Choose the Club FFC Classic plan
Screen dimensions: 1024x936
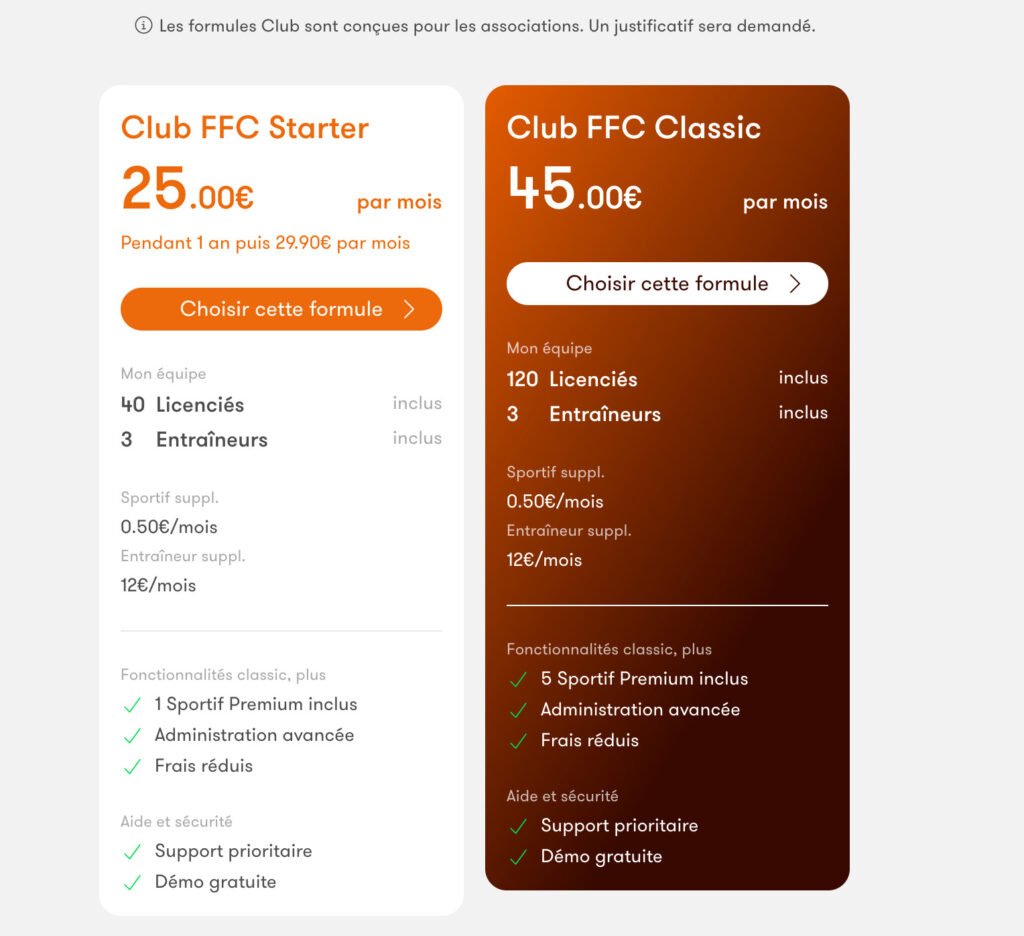(667, 284)
